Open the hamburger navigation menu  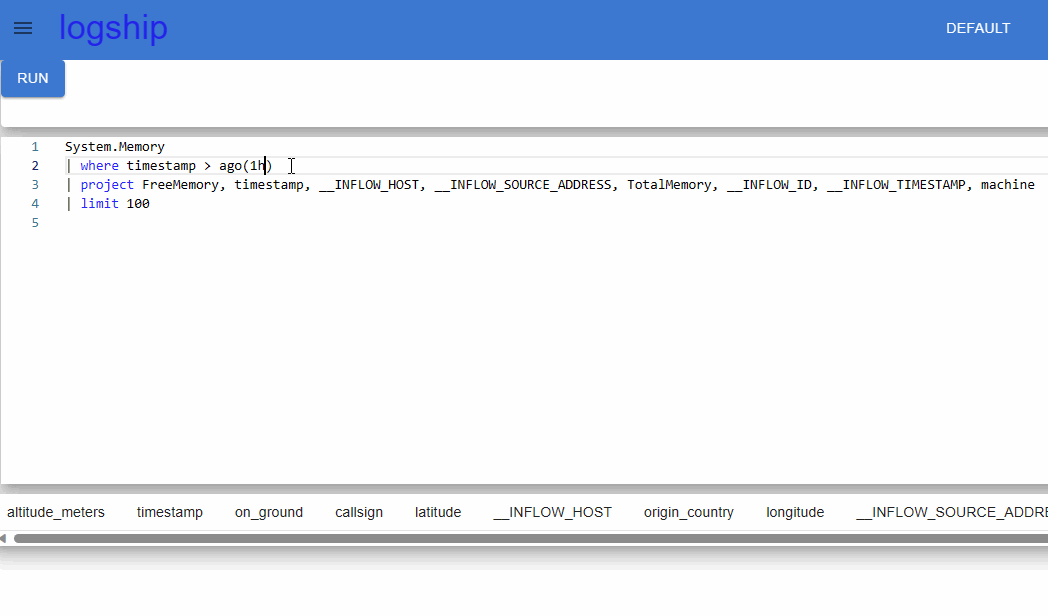coord(23,28)
